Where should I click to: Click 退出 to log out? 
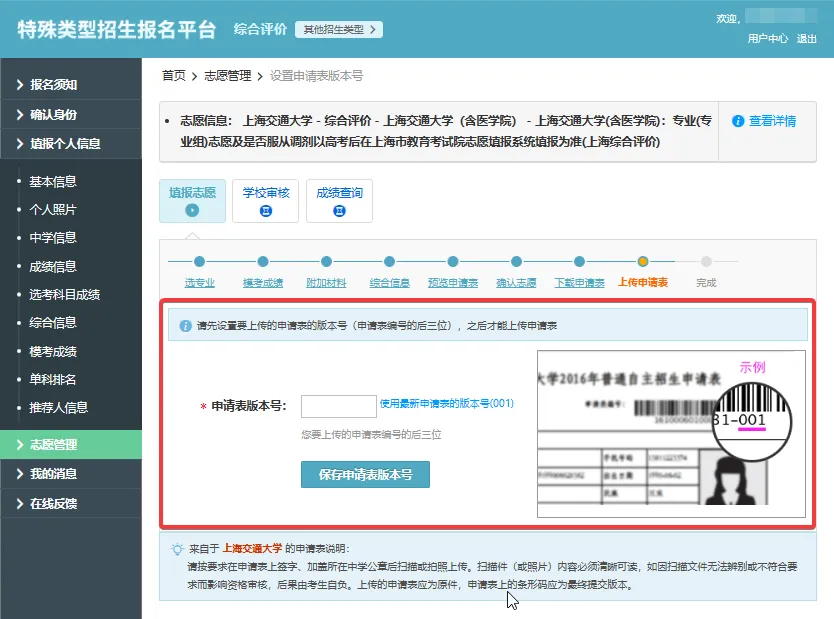pyautogui.click(x=806, y=39)
